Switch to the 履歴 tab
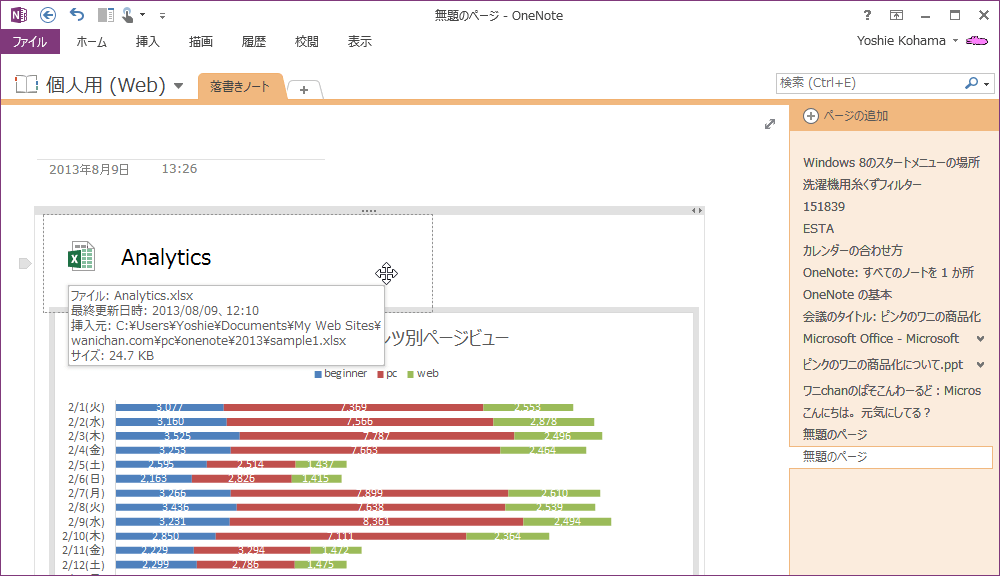 (x=253, y=41)
